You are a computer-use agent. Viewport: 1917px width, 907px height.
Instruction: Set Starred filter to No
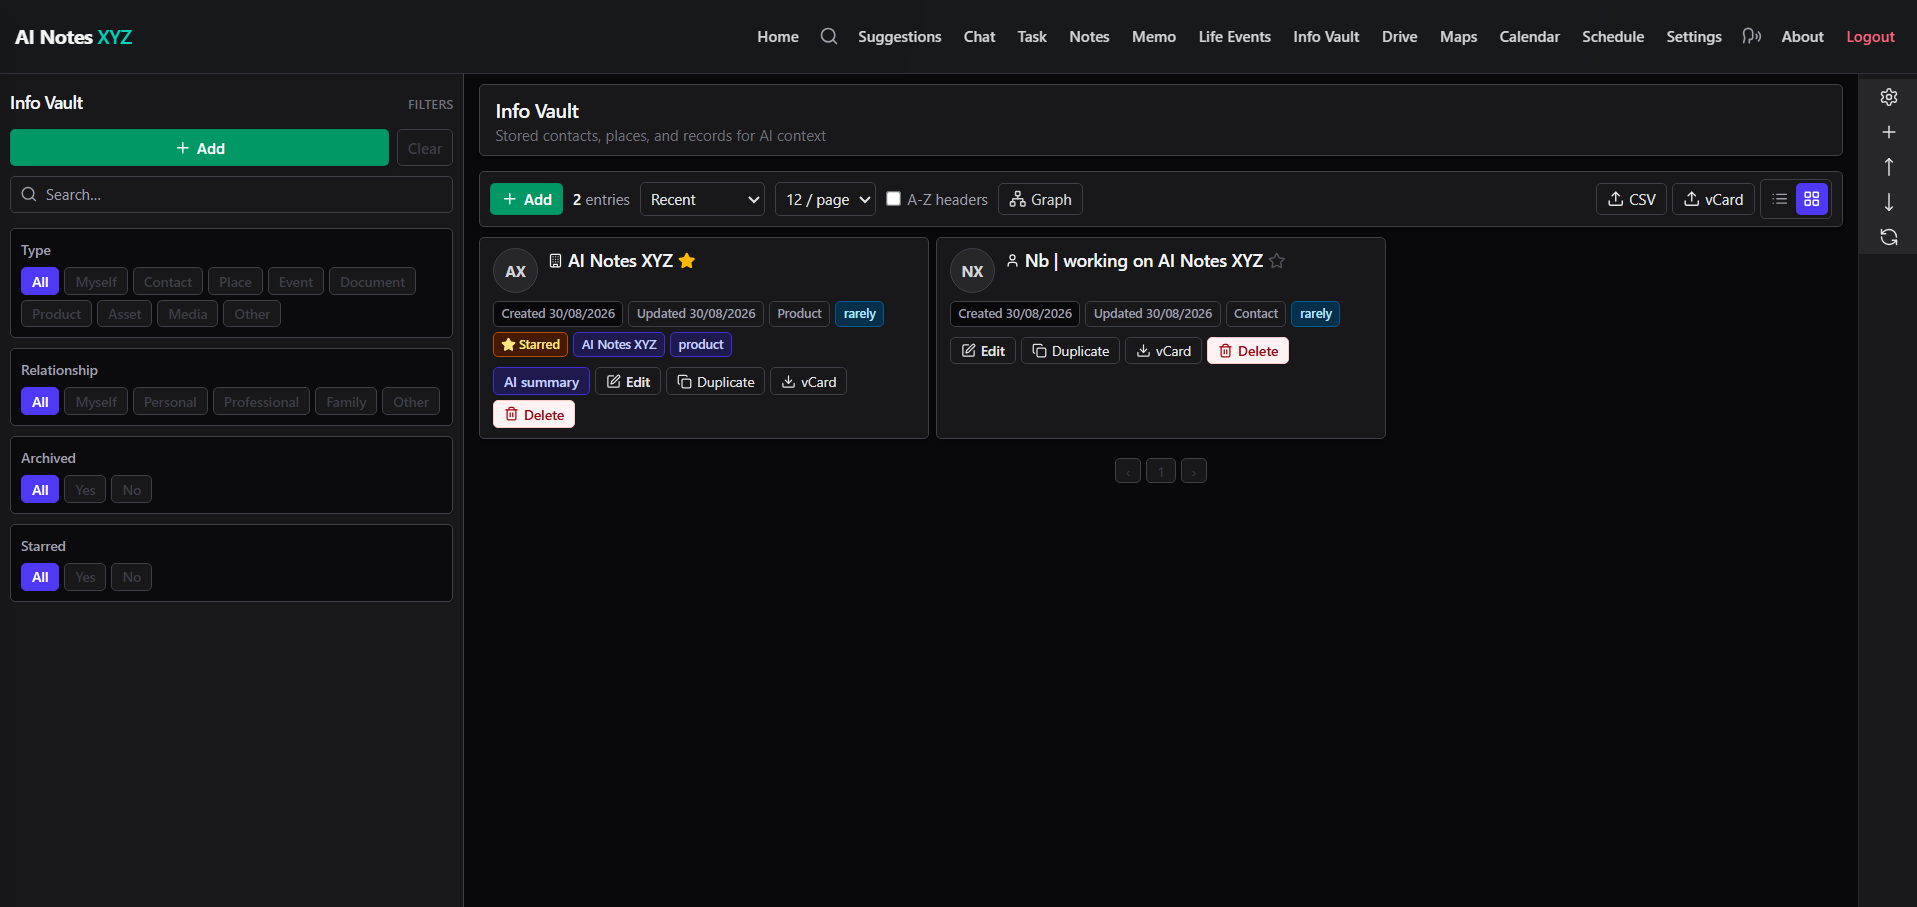pyautogui.click(x=131, y=577)
